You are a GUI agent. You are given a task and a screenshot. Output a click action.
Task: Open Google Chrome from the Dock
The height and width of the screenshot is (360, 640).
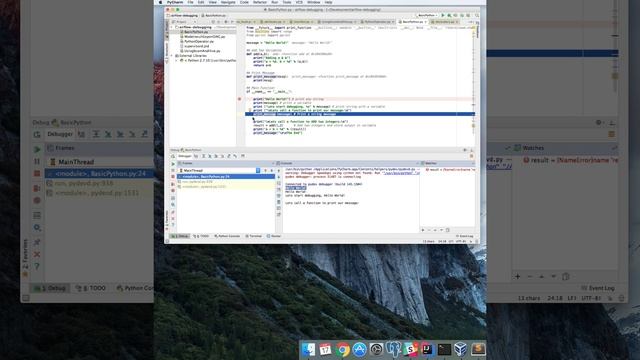point(343,349)
